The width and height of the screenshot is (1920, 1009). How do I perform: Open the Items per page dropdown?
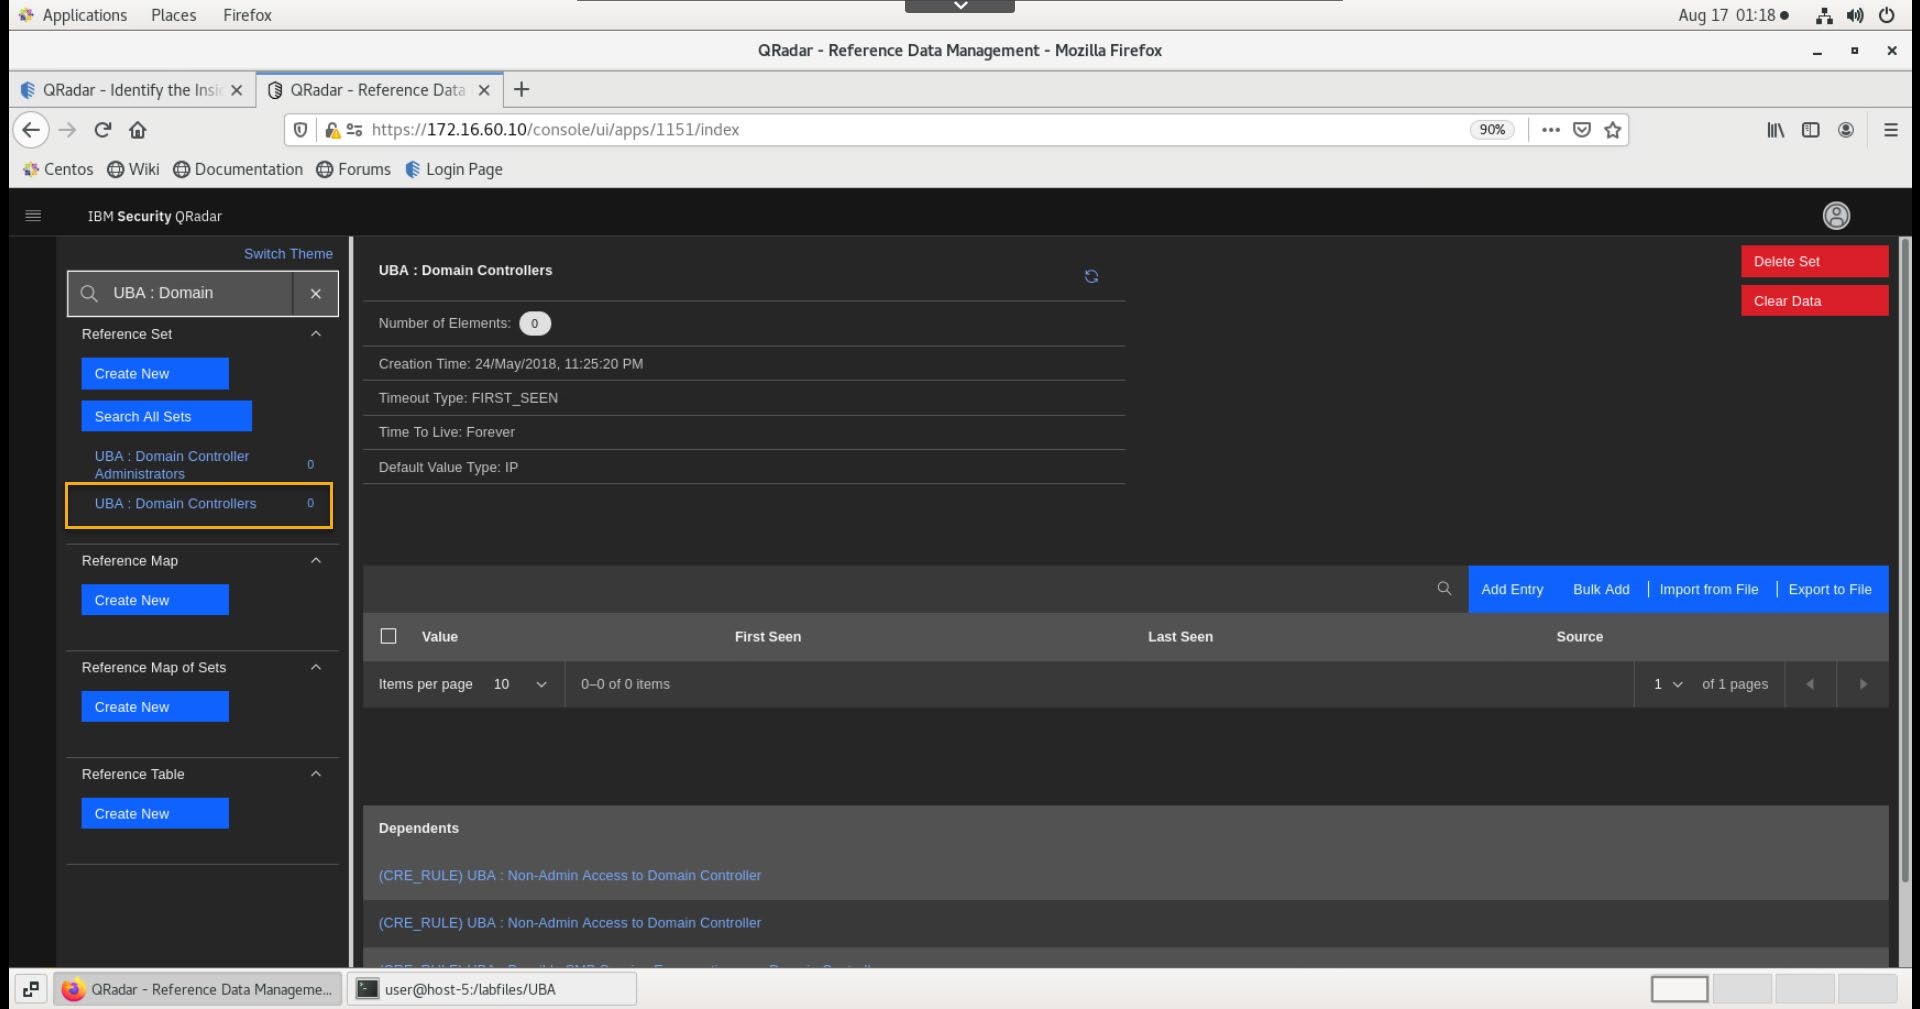coord(520,684)
